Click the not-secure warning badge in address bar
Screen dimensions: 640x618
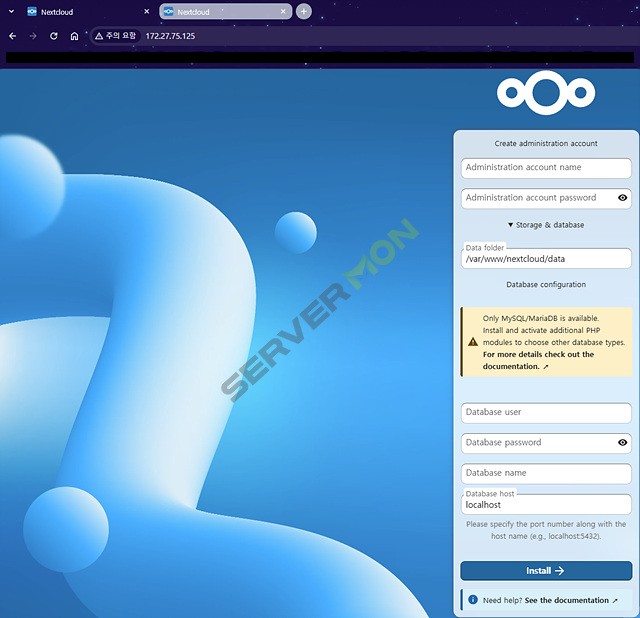coord(116,36)
